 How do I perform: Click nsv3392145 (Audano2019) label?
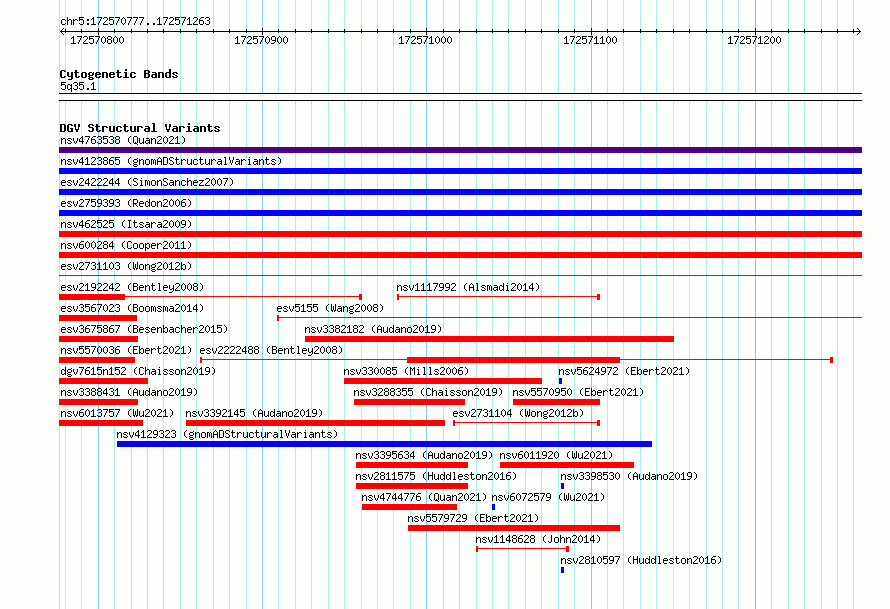pos(254,413)
